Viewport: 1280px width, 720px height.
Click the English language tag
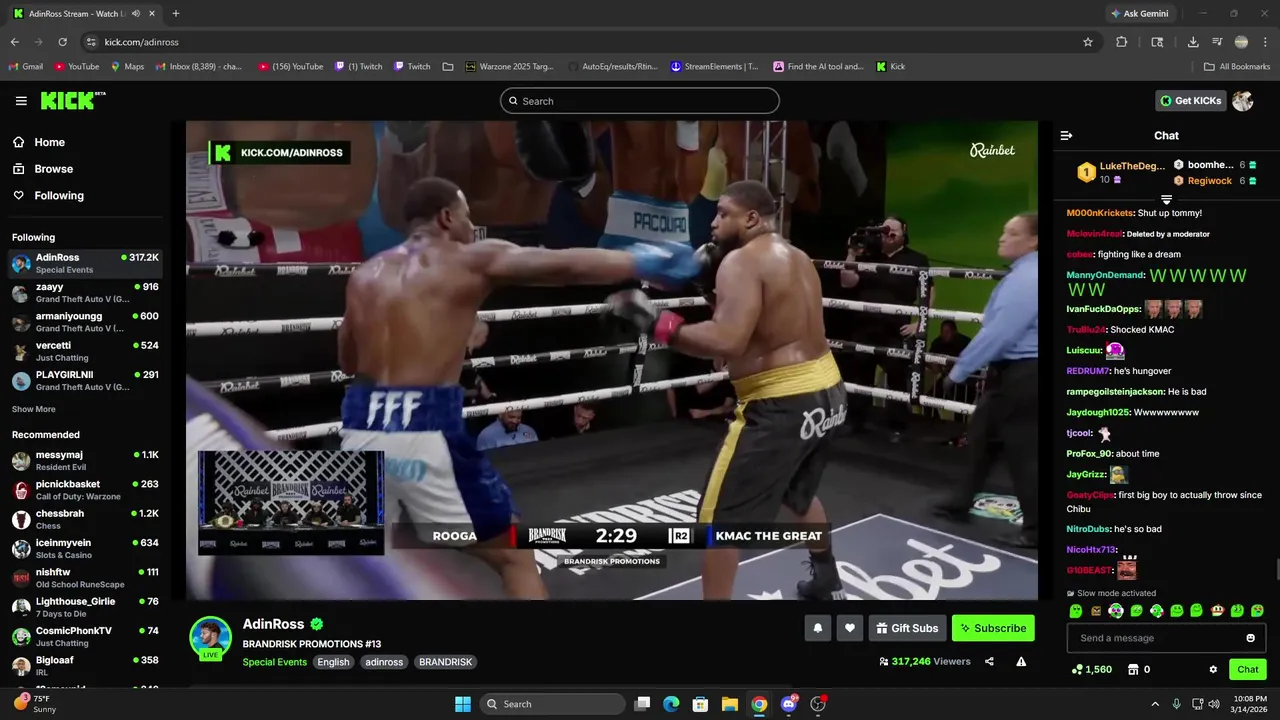(333, 662)
